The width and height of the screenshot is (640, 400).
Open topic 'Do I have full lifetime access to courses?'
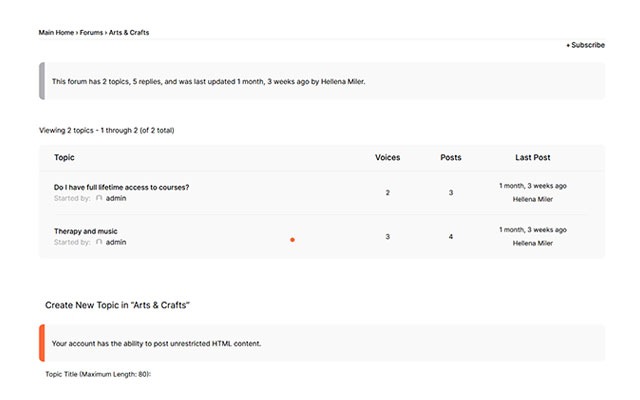click(x=121, y=187)
